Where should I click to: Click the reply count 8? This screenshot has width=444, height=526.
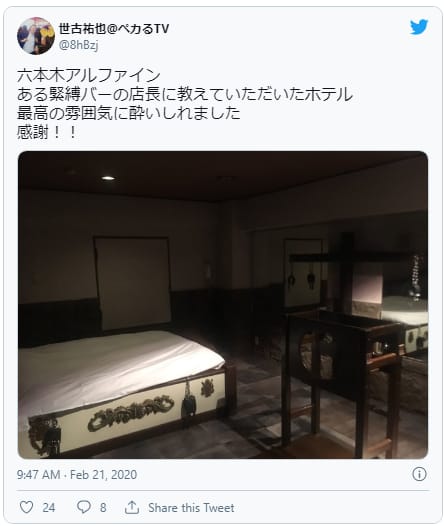pyautogui.click(x=103, y=508)
